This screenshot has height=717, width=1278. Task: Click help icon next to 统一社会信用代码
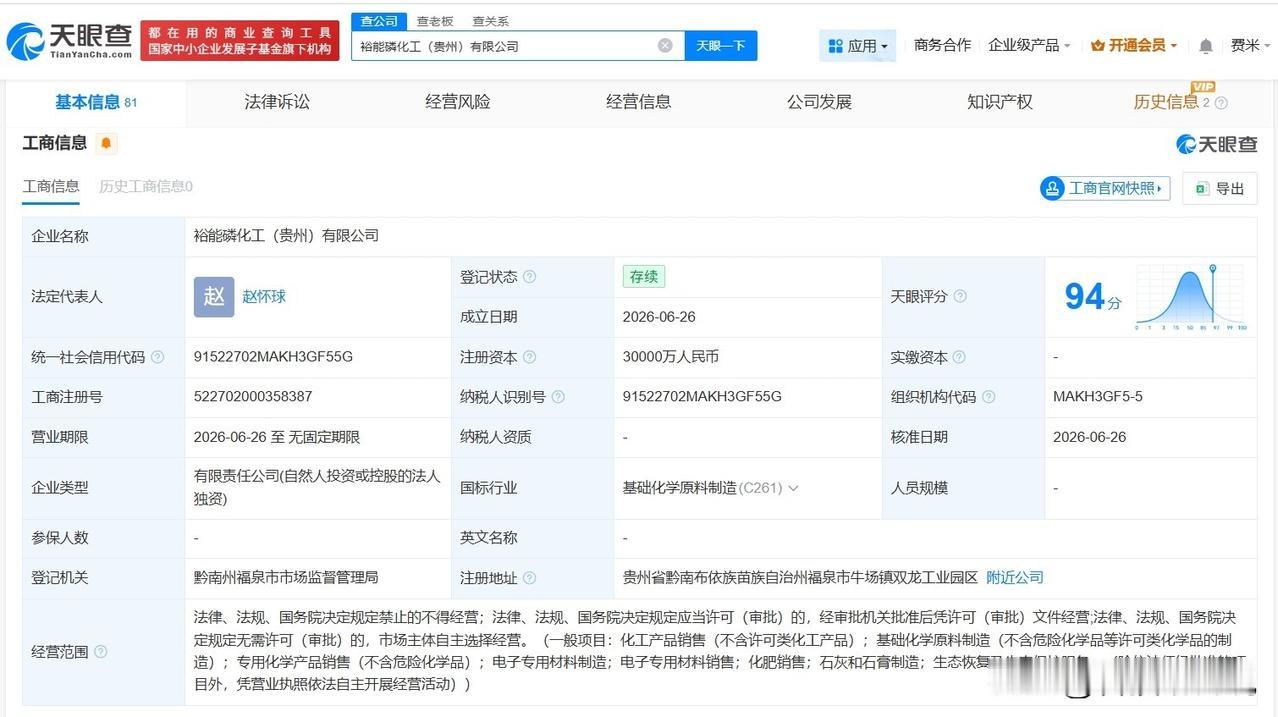click(157, 357)
